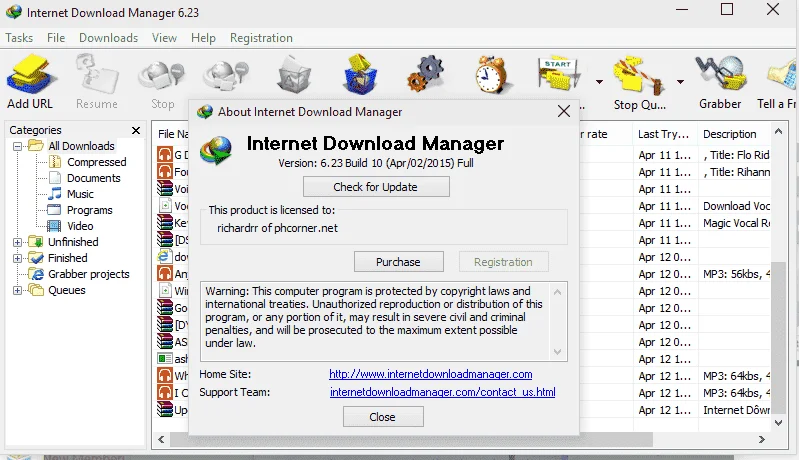Close the Categories panel

(x=136, y=130)
